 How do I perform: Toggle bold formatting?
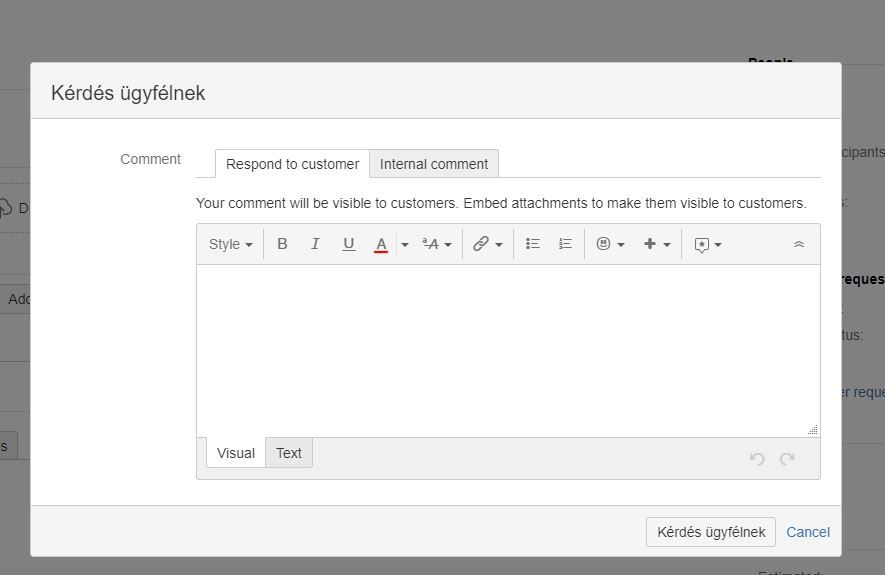(x=282, y=244)
